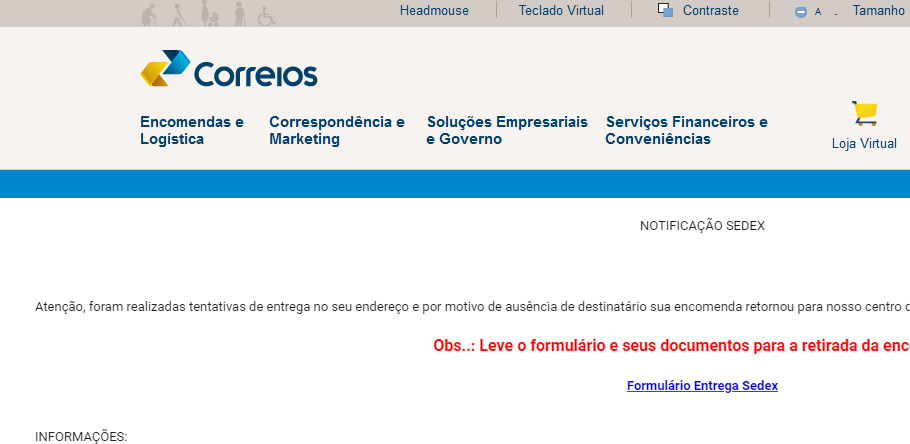Screen dimensions: 910x444
Task: Open the Loja Virtual shopping cart icon
Action: [x=864, y=113]
